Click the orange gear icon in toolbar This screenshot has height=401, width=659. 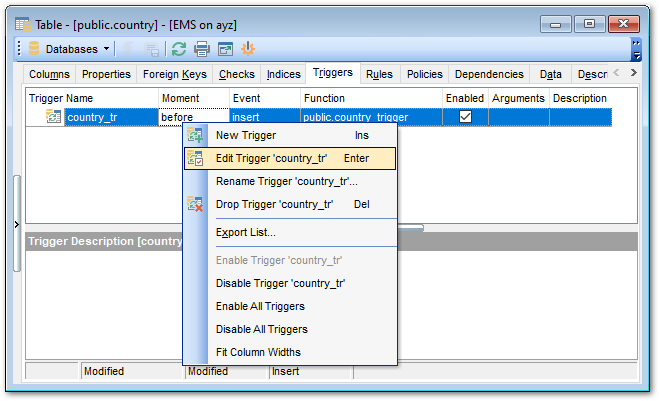pos(248,48)
